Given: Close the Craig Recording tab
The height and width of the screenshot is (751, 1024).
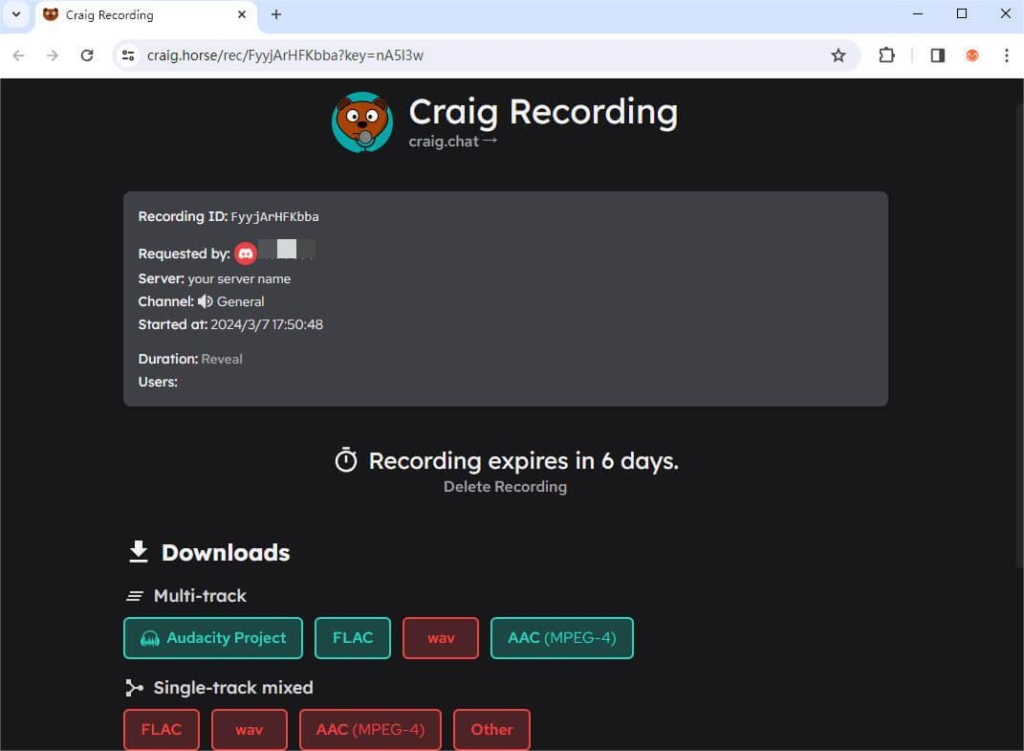Looking at the screenshot, I should 242,15.
